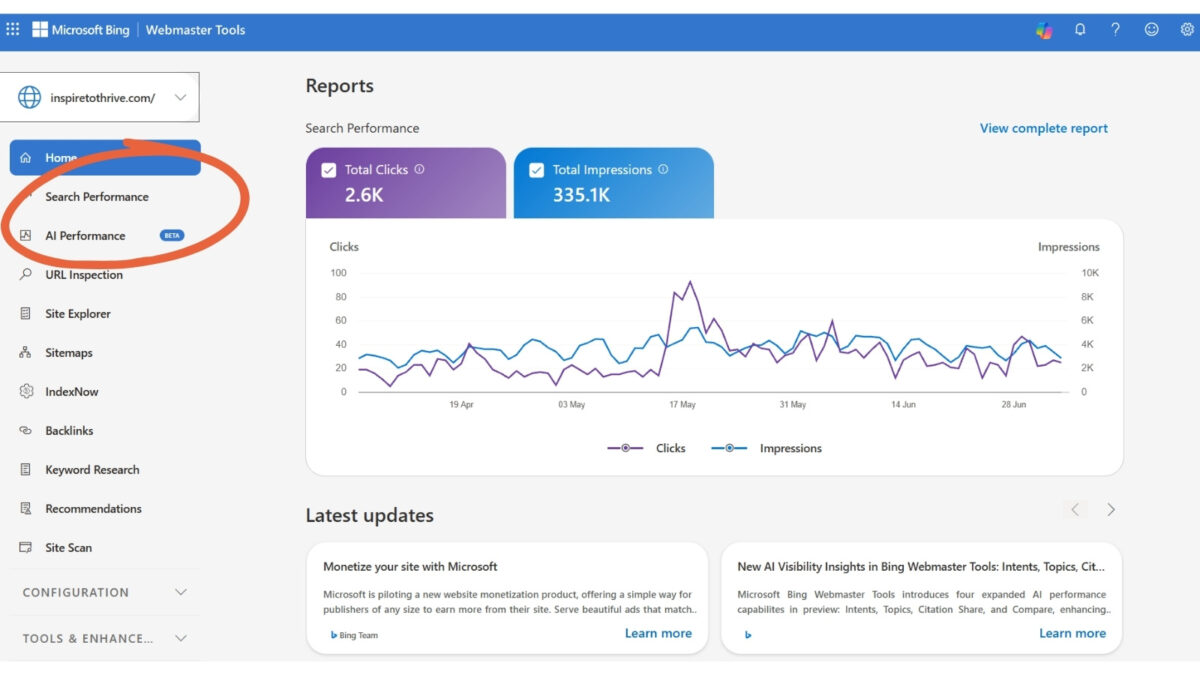Open the settings gear icon
1200x675 pixels.
1187,30
